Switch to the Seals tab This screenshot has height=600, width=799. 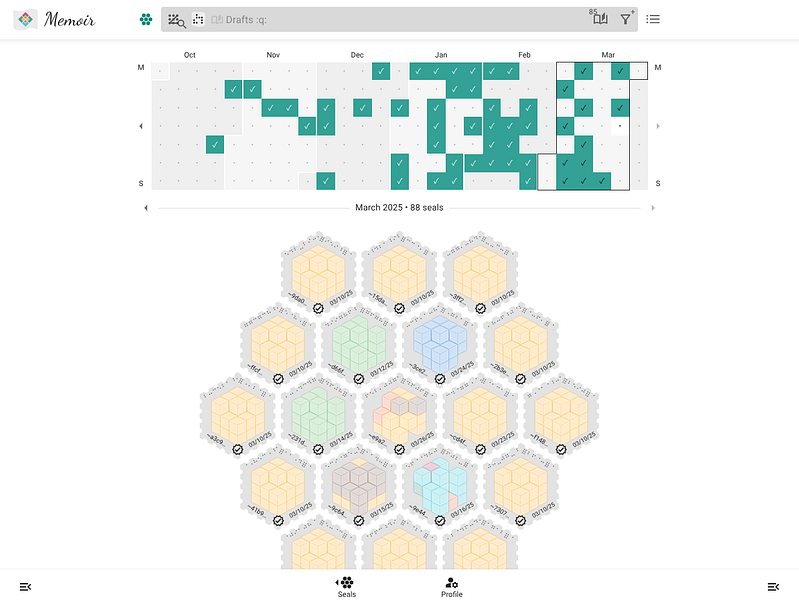[347, 587]
